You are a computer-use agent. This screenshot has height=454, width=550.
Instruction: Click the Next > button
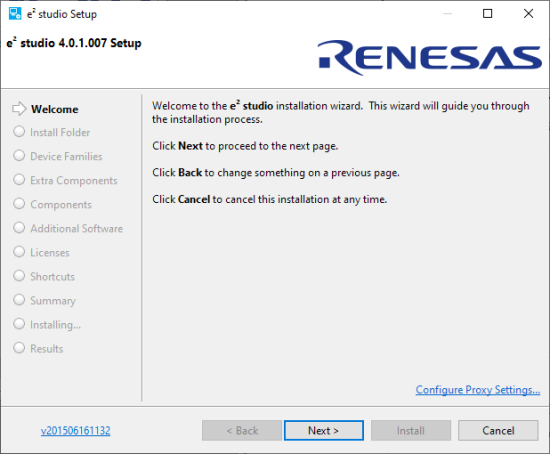[324, 430]
